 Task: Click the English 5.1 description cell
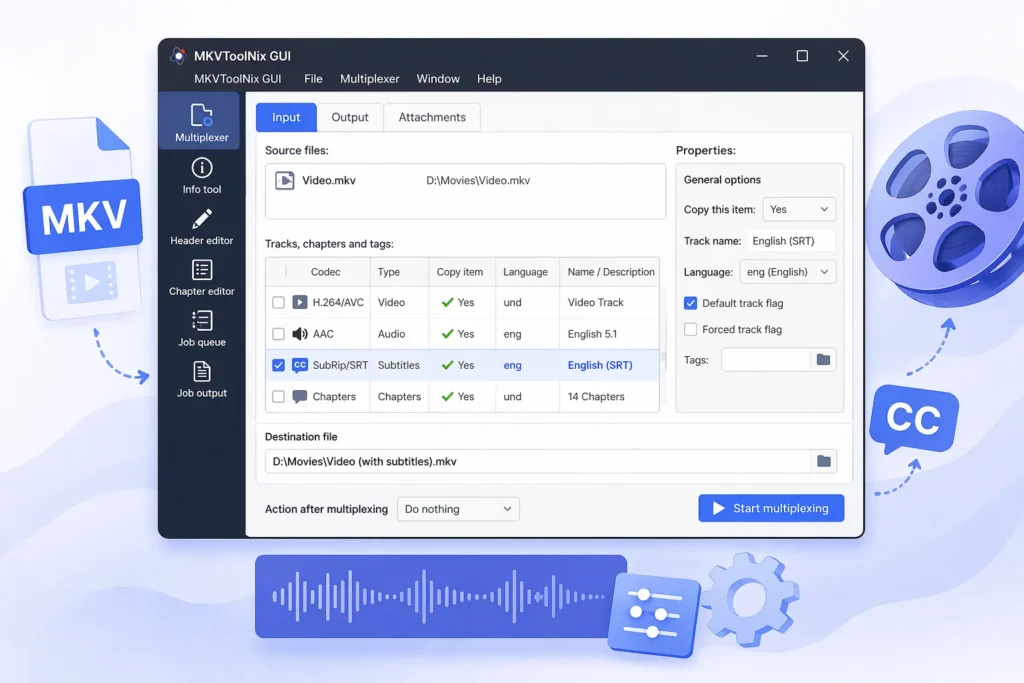point(592,334)
